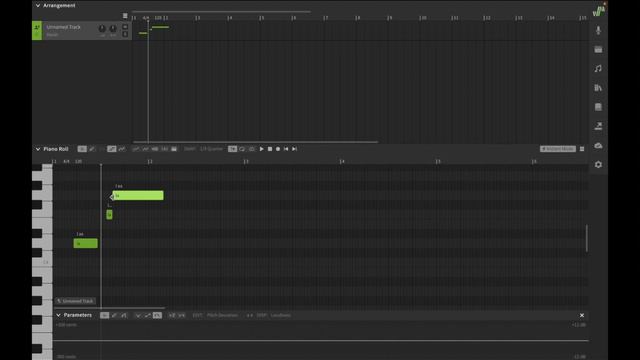
Task: Select the pencil tool in Piano Roll
Action: pyautogui.click(x=92, y=149)
